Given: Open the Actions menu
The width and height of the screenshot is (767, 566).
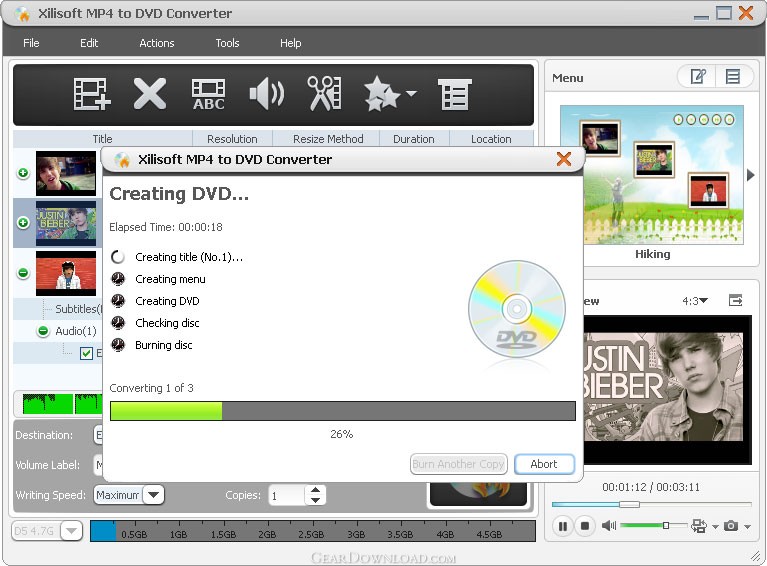Looking at the screenshot, I should point(157,43).
